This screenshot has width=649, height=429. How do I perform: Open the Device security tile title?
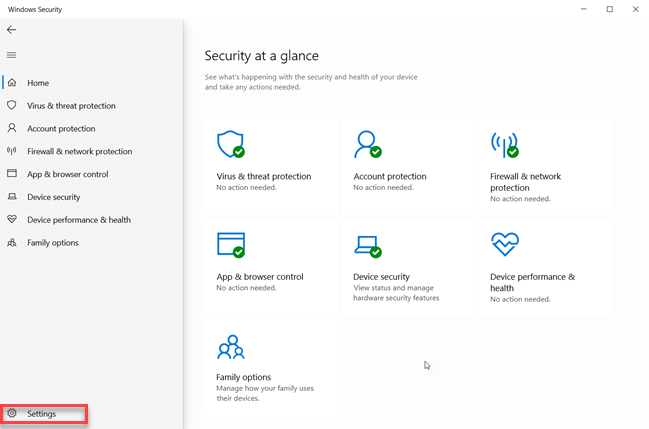coord(382,277)
